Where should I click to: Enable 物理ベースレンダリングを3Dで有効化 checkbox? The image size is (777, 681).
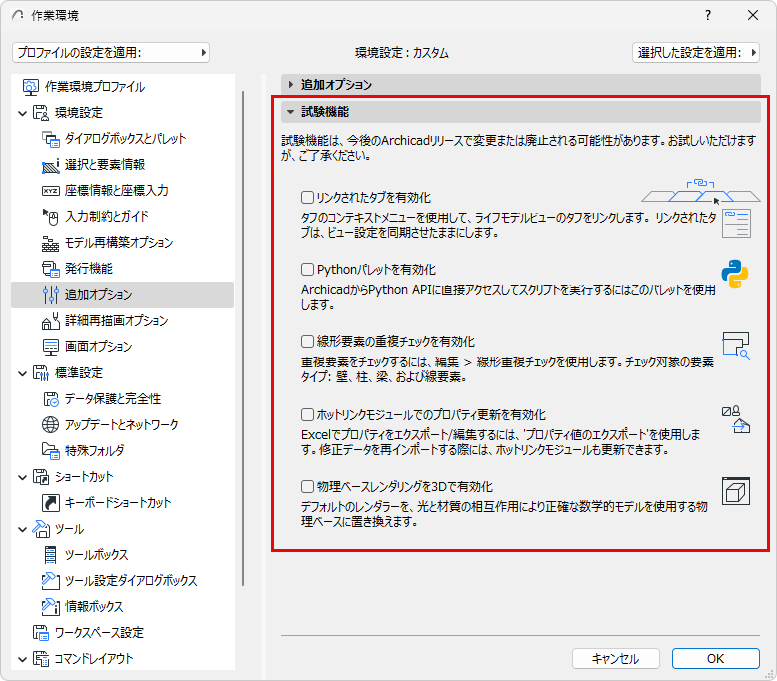(x=307, y=486)
